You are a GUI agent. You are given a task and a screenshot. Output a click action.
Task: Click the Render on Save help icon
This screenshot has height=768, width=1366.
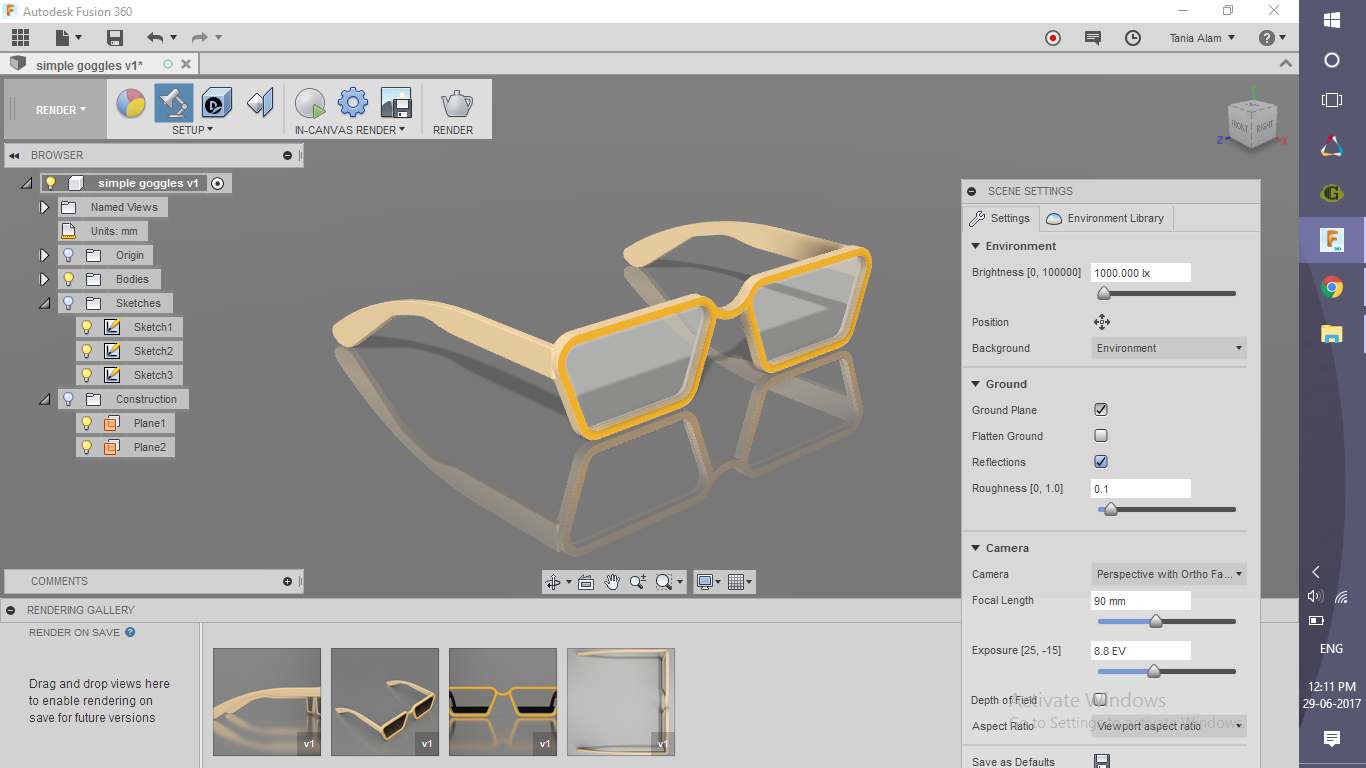130,632
